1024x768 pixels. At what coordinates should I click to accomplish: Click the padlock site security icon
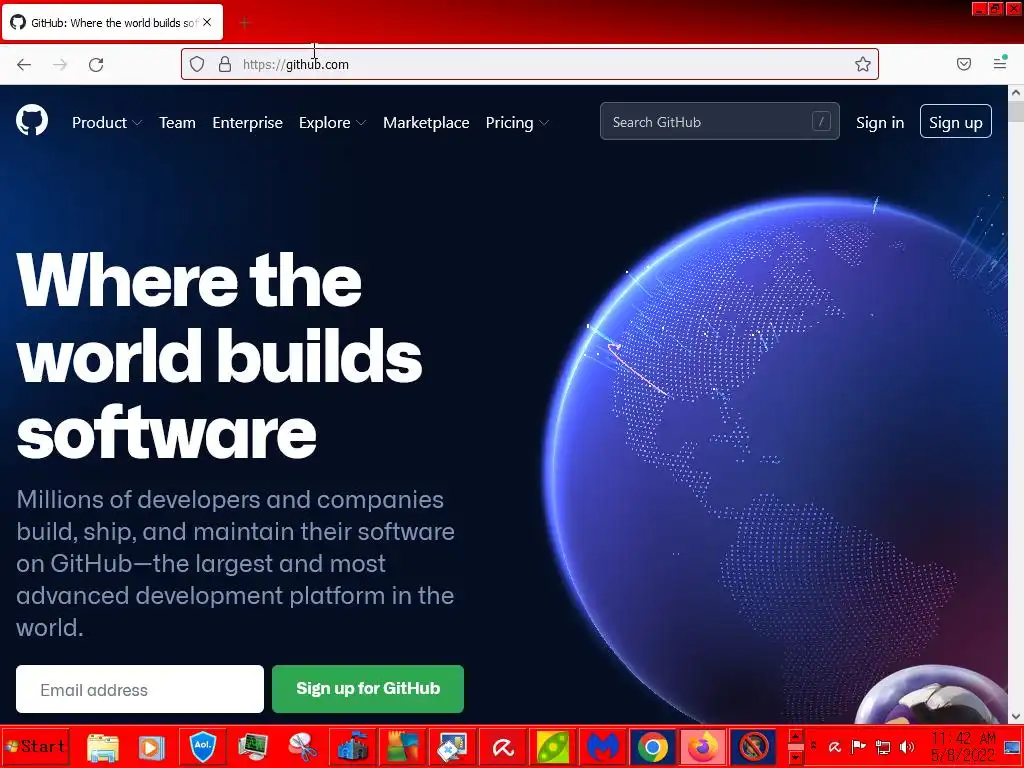[225, 64]
